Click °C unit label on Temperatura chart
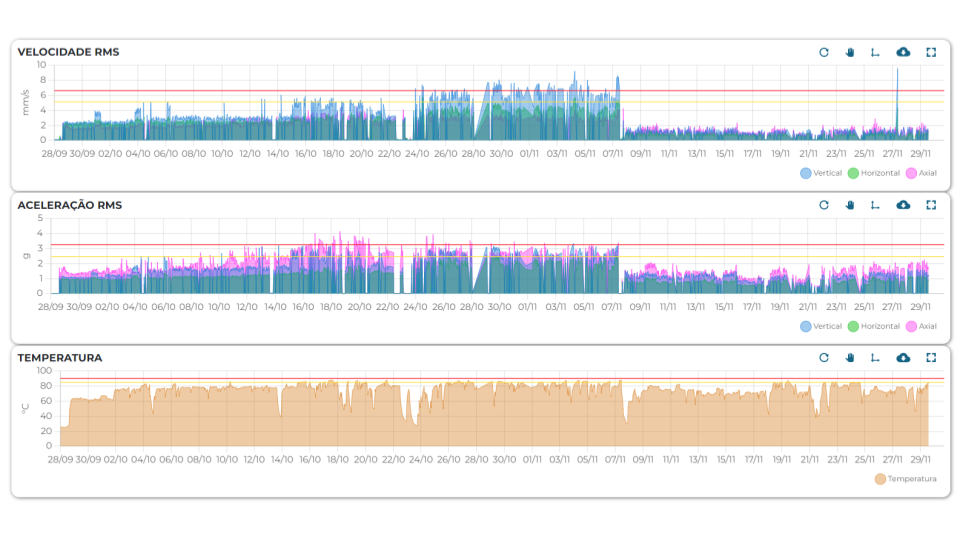Screen dimensions: 960x540 tap(25, 408)
